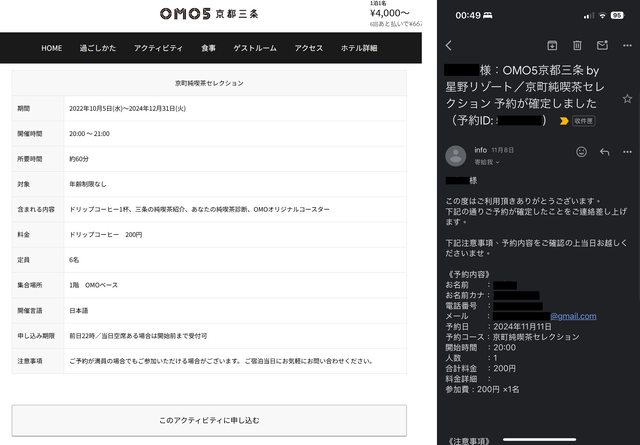Select ゲストルーム in the navigation bar
Viewport: 640px width, 445px height.
255,48
